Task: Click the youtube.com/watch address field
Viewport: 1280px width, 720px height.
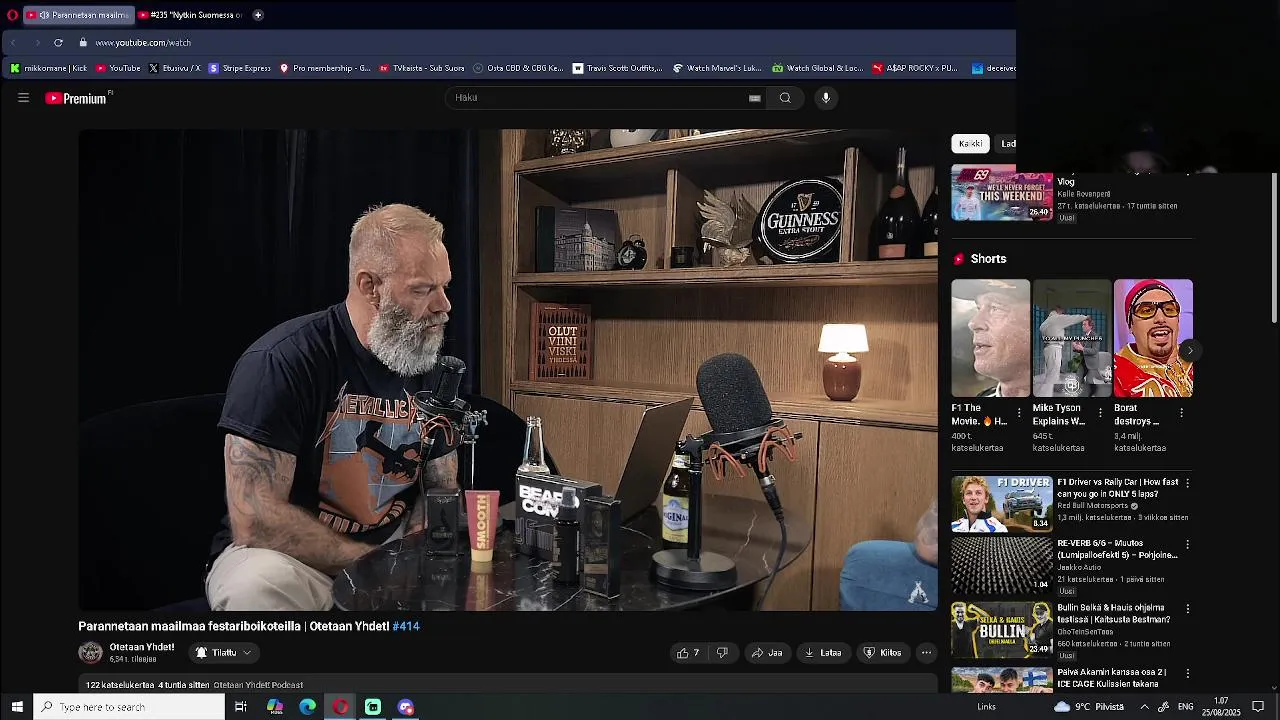Action: click(143, 43)
